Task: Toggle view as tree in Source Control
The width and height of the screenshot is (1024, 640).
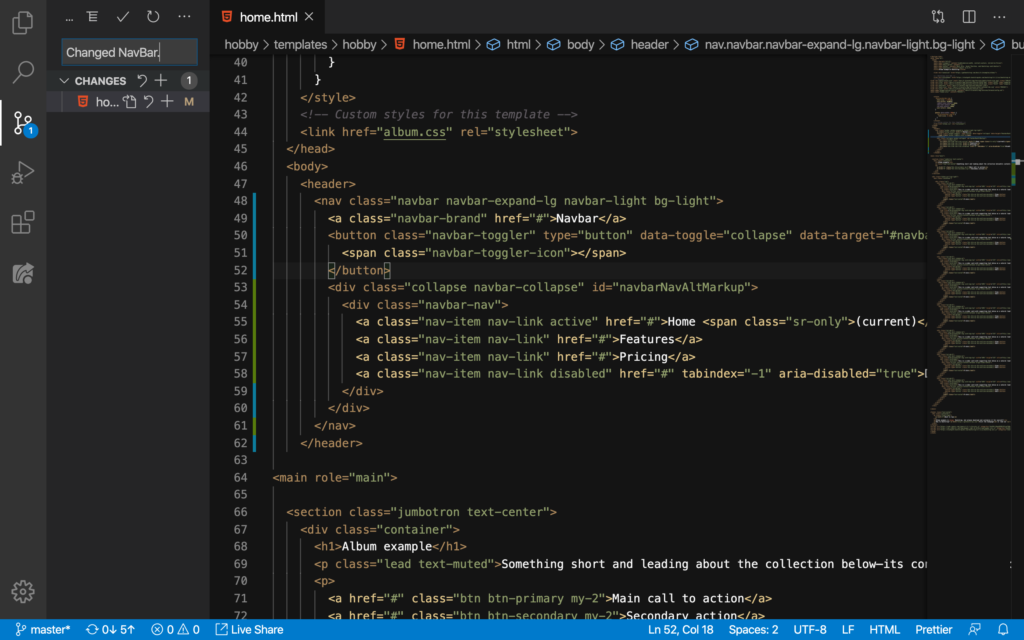Action: [x=92, y=16]
